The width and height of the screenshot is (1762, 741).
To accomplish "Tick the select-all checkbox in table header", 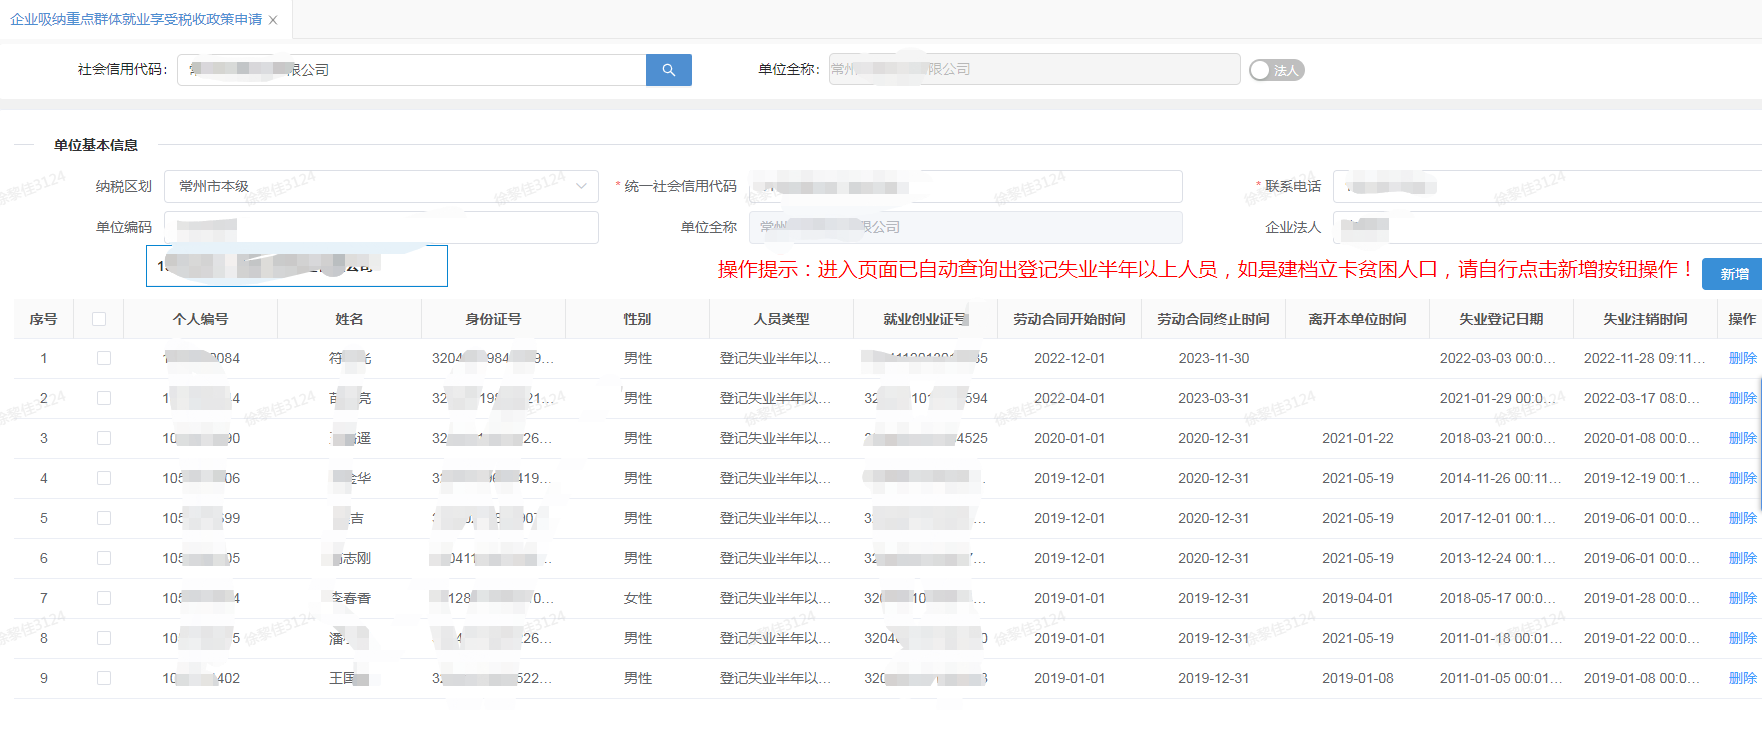I will point(99,319).
